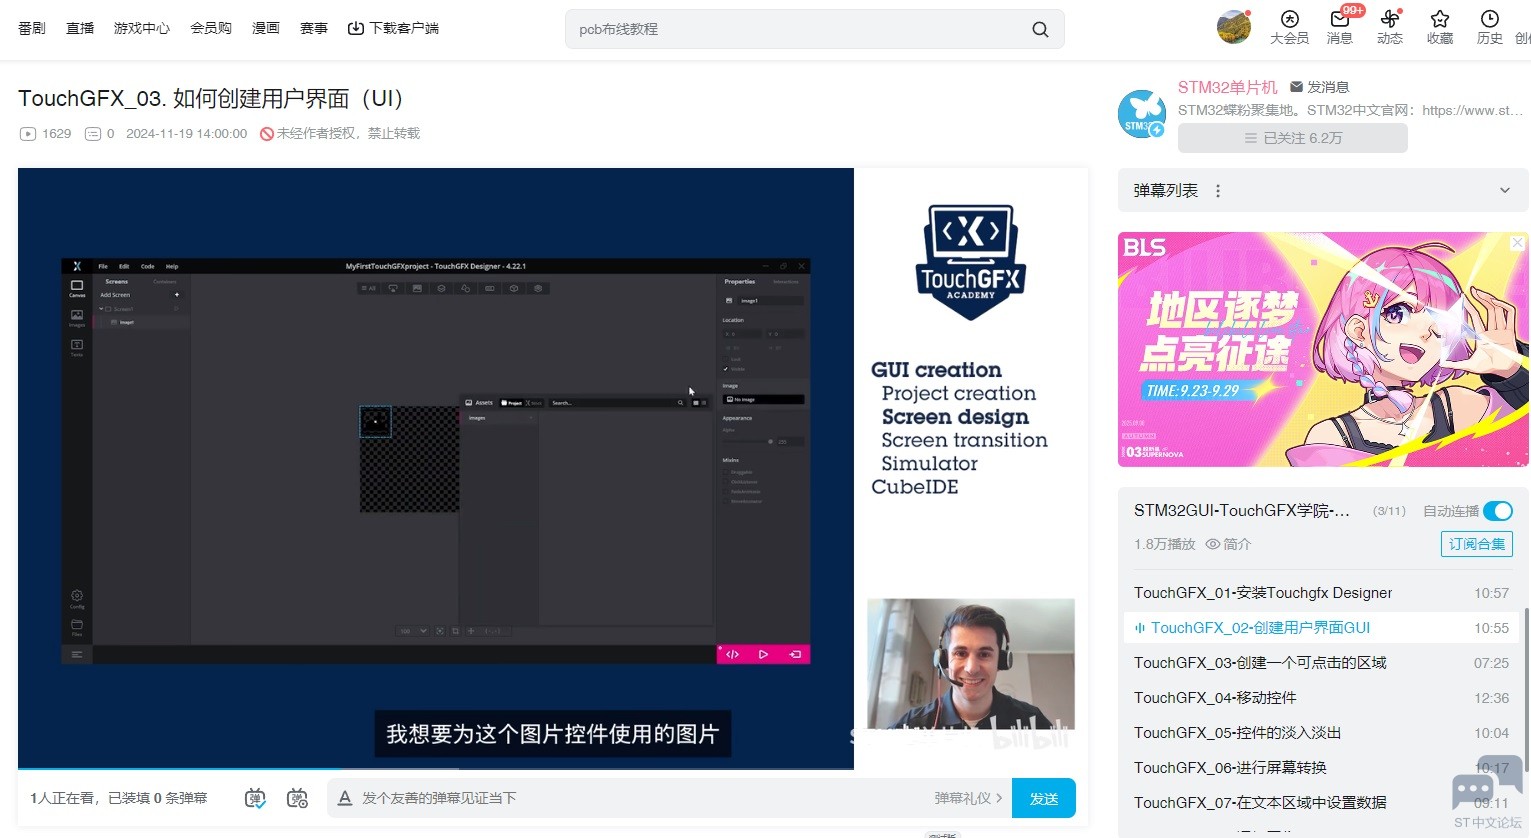The width and height of the screenshot is (1531, 838).
Task: Close the BLS advertisement banner
Action: coord(1517,243)
